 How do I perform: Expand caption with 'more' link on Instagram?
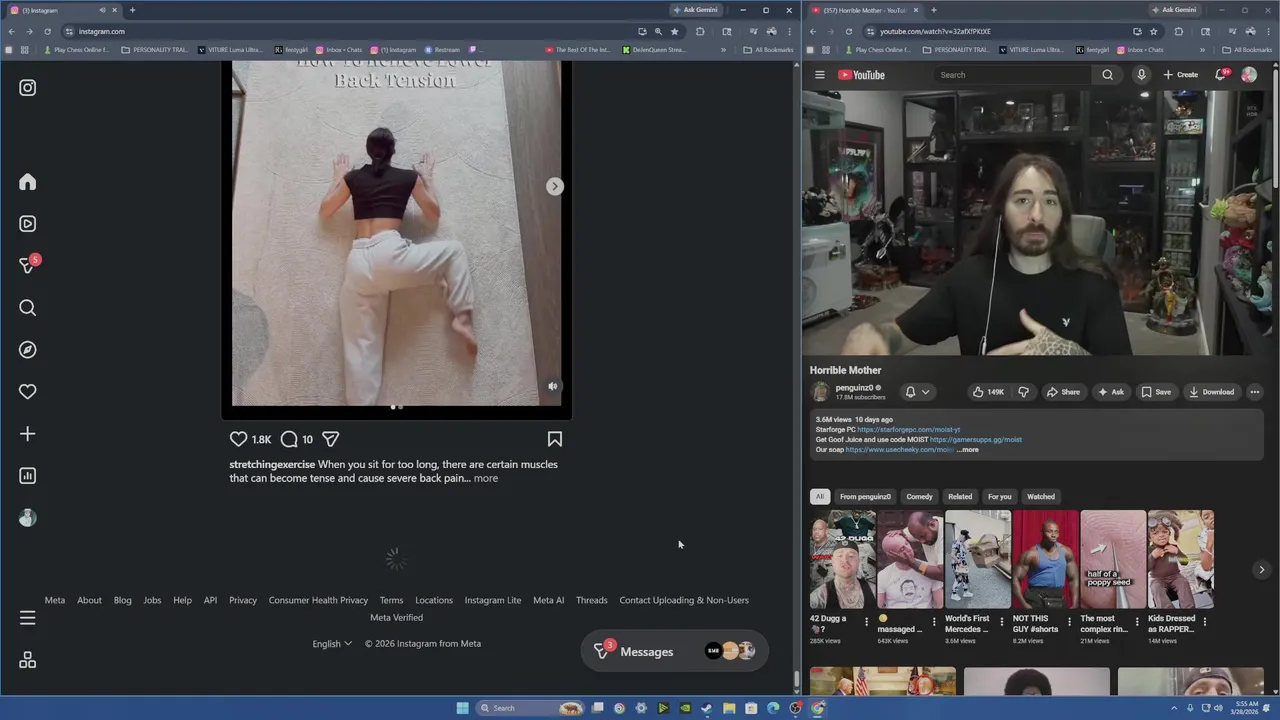click(x=485, y=478)
